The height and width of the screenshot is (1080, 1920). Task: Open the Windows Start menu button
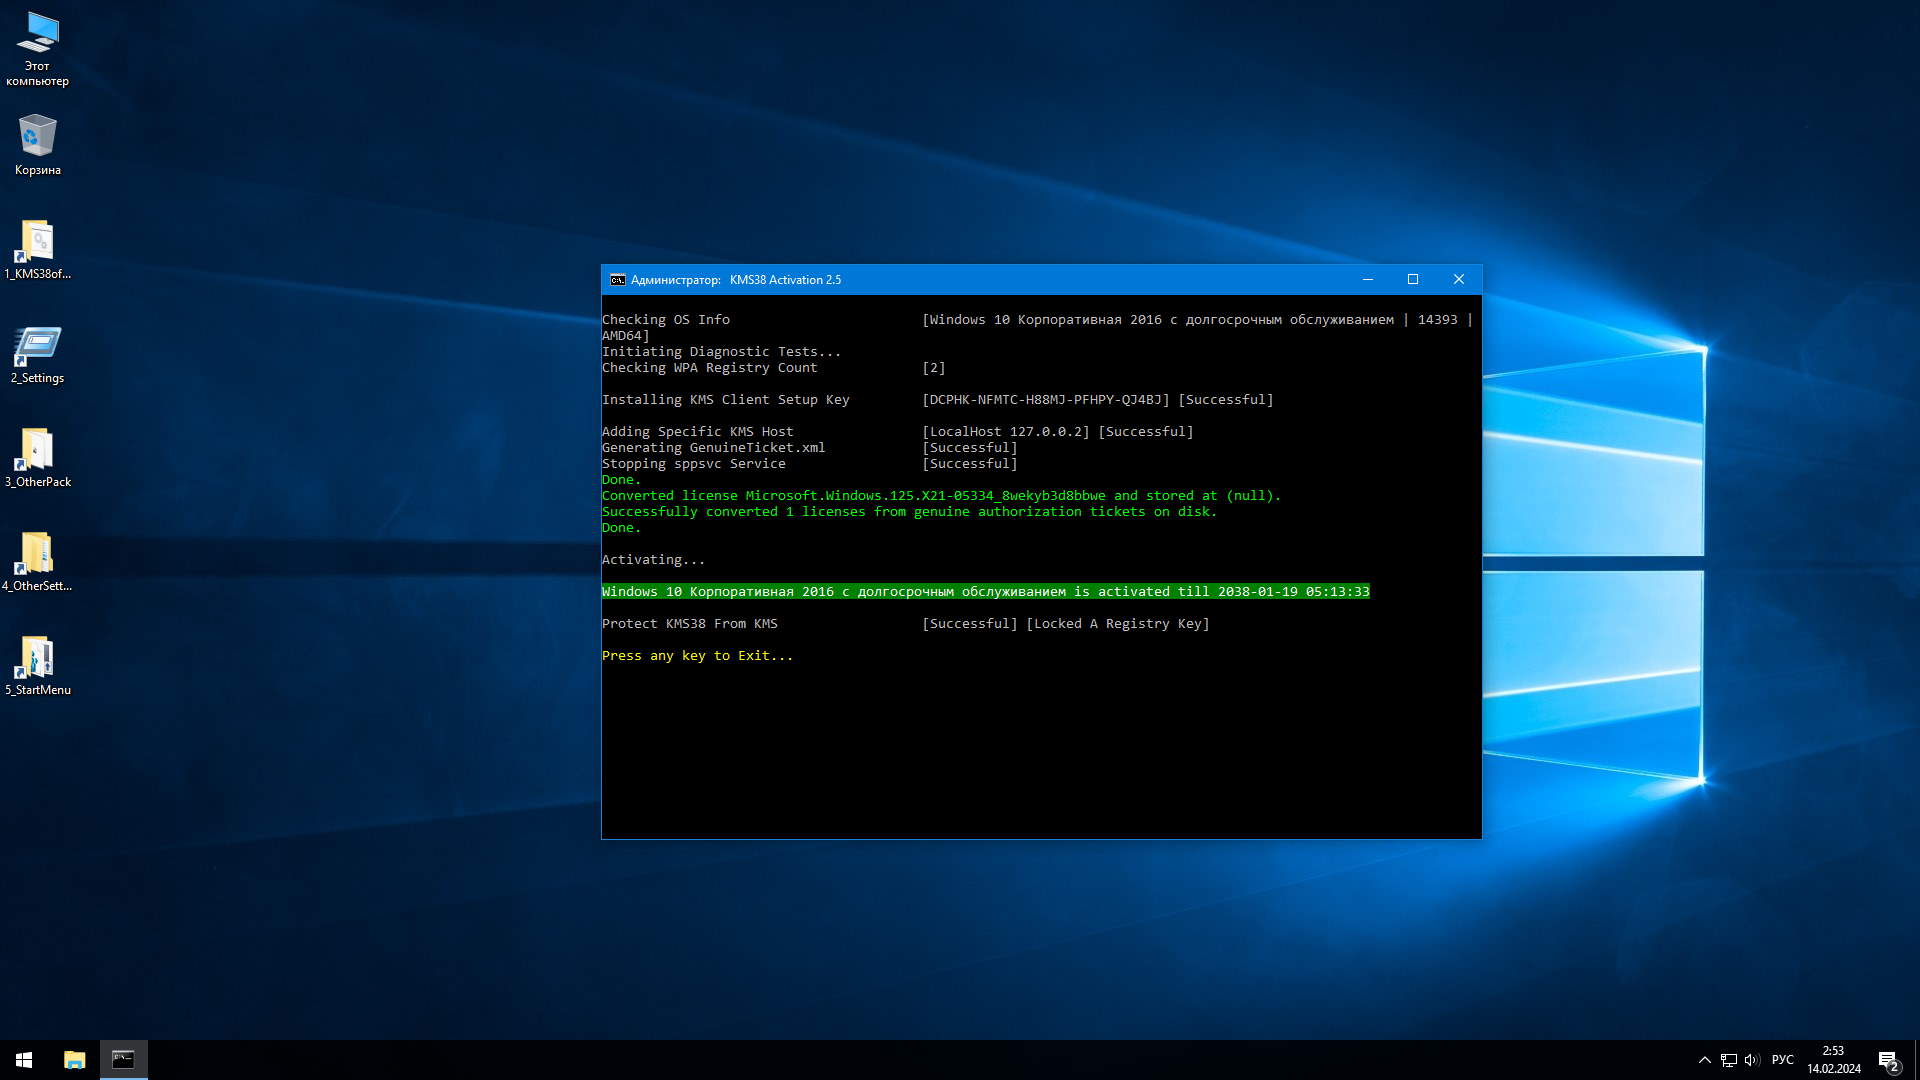pos(24,1060)
